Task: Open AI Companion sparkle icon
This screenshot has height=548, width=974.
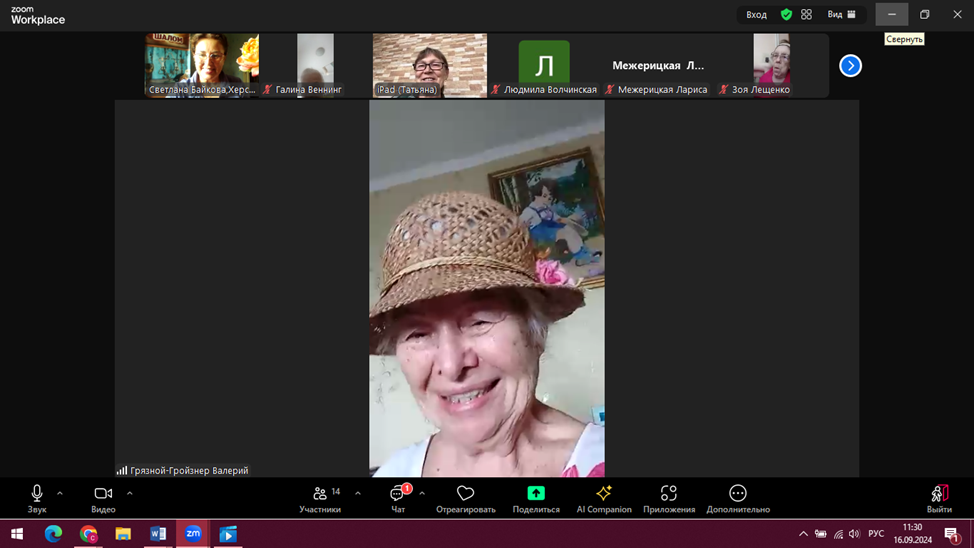Action: point(604,493)
